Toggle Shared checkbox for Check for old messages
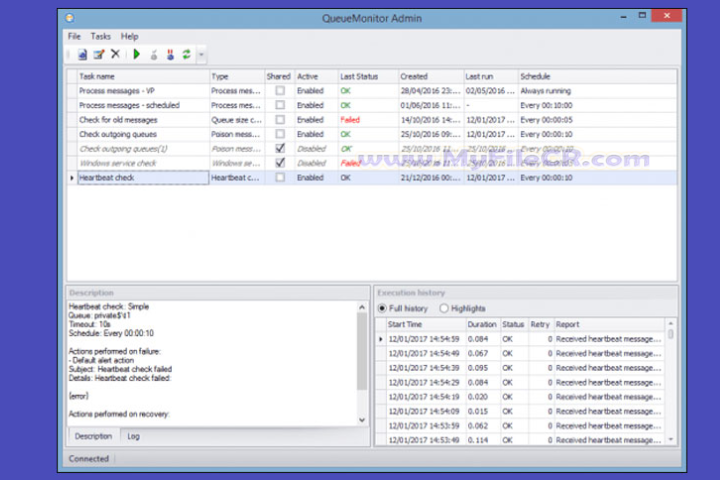720x480 pixels. pyautogui.click(x=280, y=120)
